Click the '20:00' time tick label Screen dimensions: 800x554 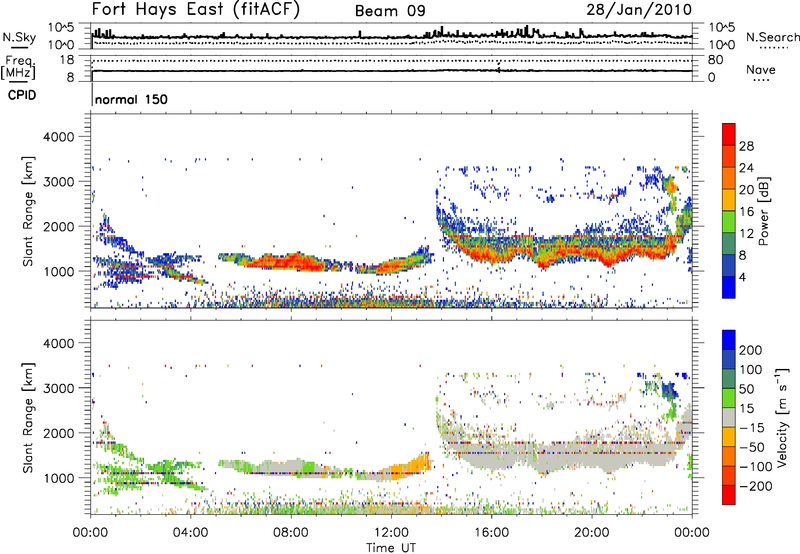click(592, 533)
